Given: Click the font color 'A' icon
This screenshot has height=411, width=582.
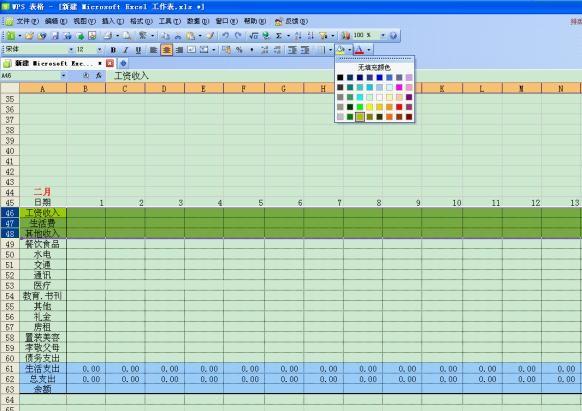Looking at the screenshot, I should [359, 50].
